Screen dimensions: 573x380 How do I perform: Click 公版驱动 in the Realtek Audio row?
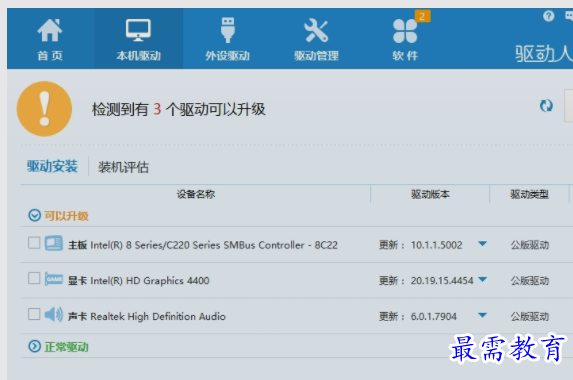(530, 316)
